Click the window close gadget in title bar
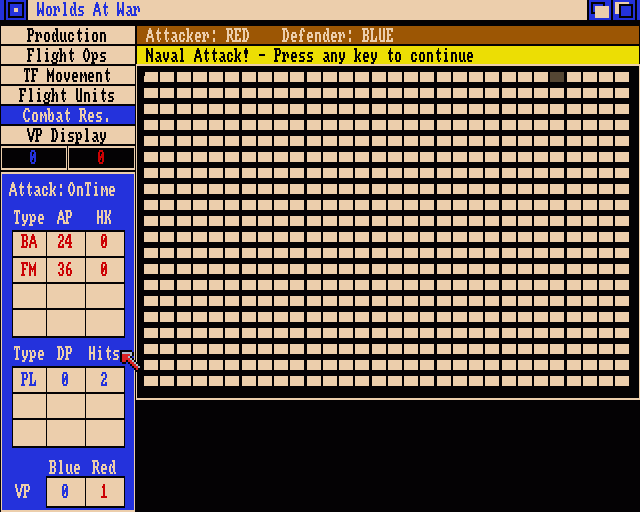Image resolution: width=640 pixels, height=512 pixels. pyautogui.click(x=15, y=11)
